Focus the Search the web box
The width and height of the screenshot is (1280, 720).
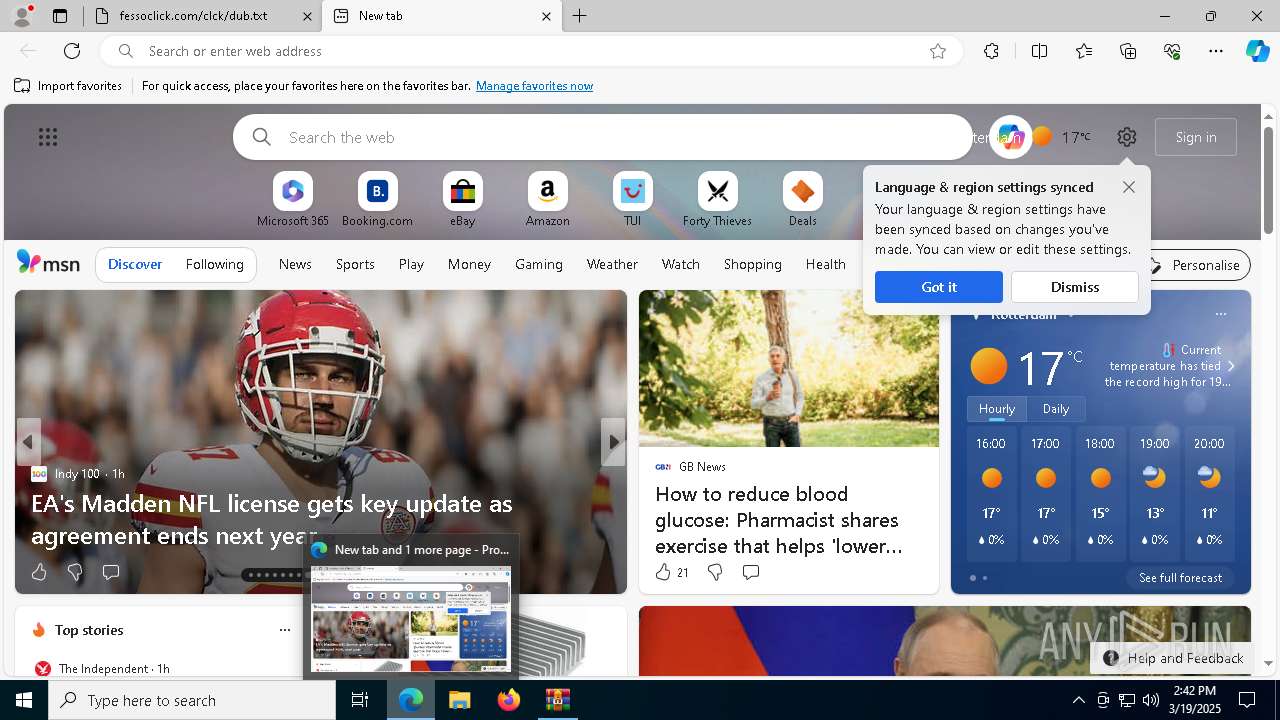(x=603, y=137)
